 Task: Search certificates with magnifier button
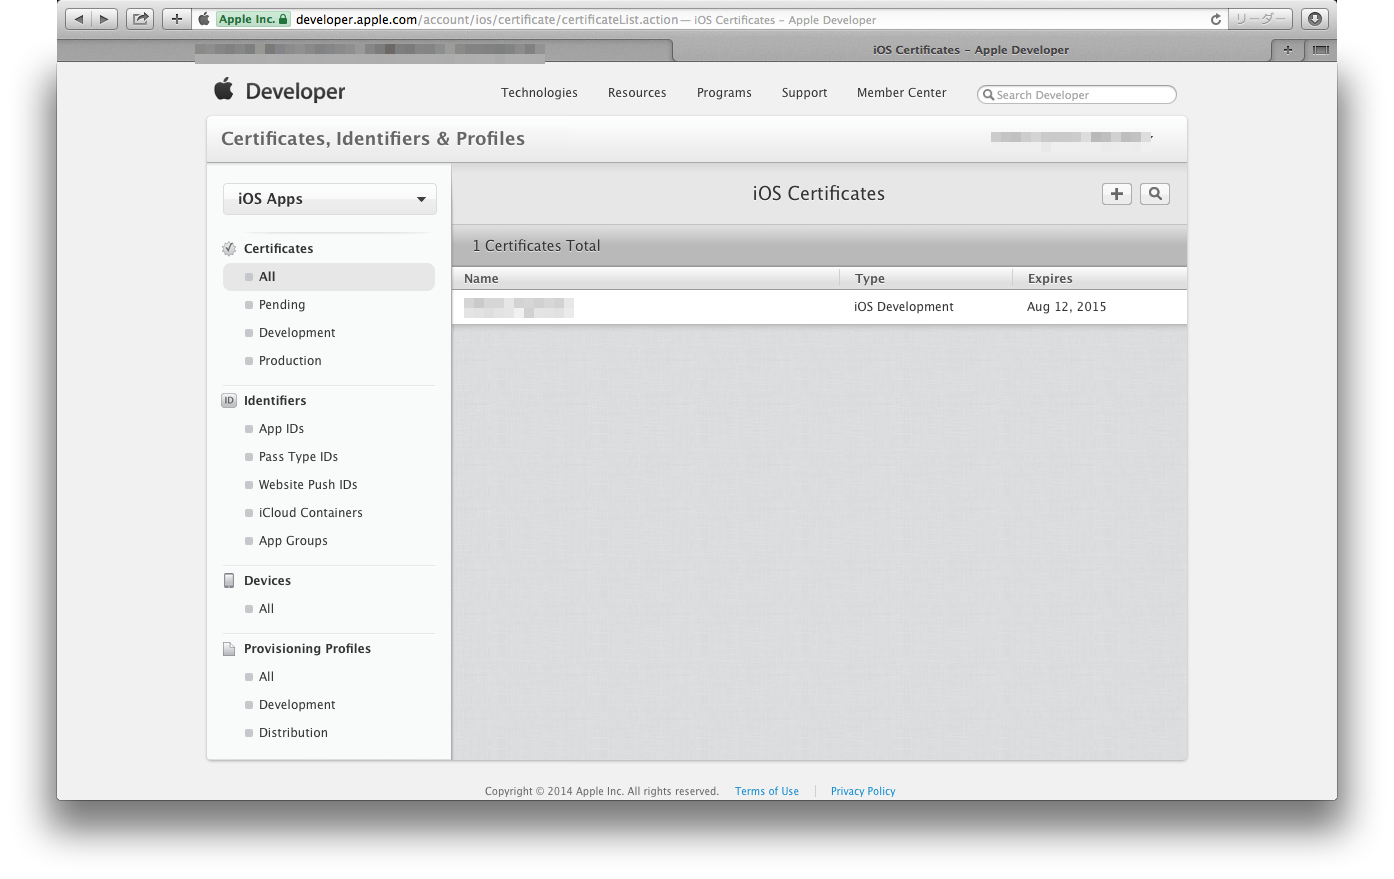1155,194
